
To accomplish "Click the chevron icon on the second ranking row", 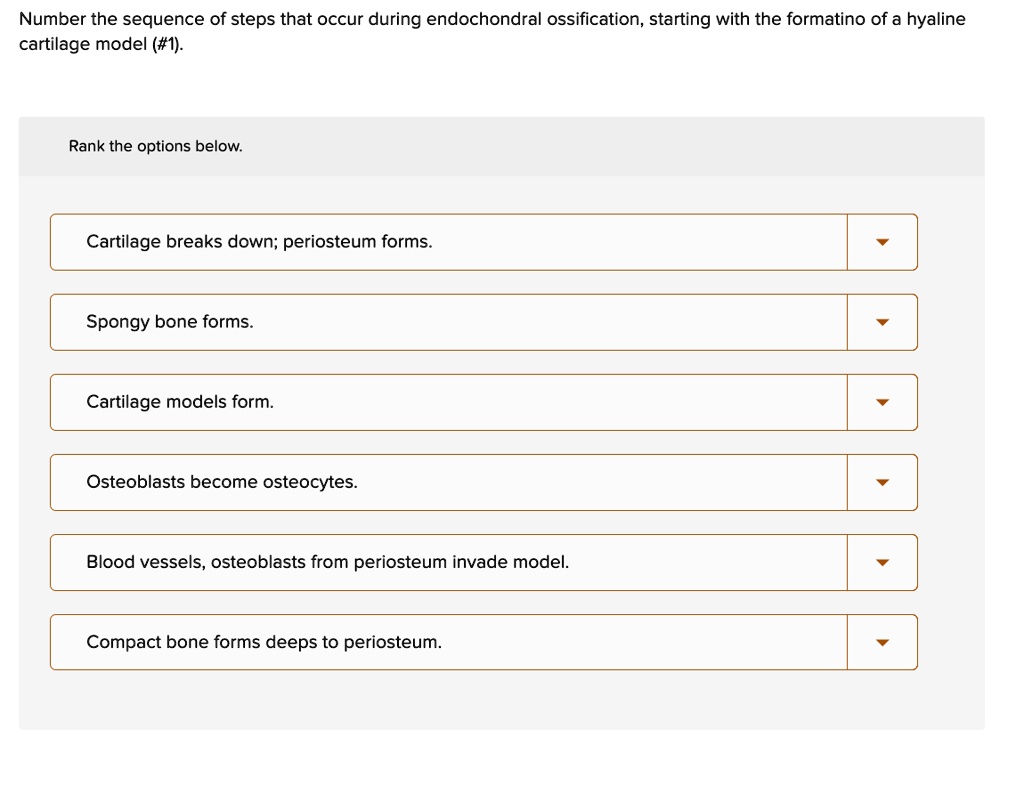I will [882, 322].
